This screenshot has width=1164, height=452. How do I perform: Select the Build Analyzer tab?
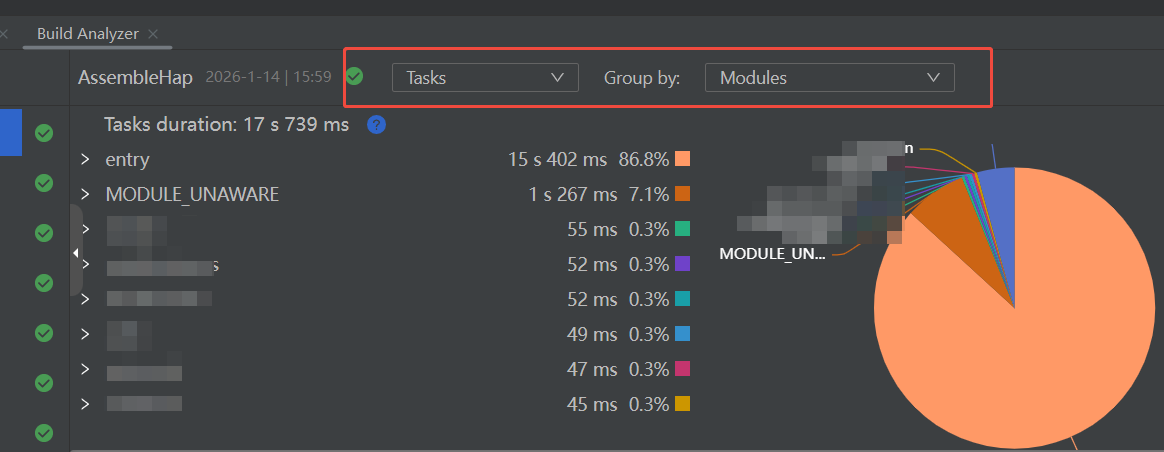click(x=88, y=34)
